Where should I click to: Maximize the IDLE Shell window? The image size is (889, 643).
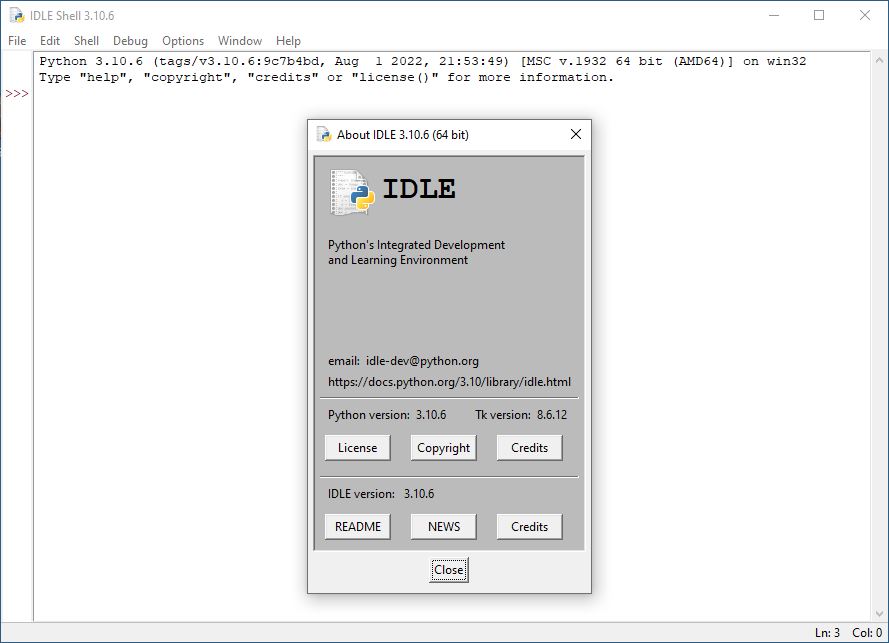click(x=819, y=15)
